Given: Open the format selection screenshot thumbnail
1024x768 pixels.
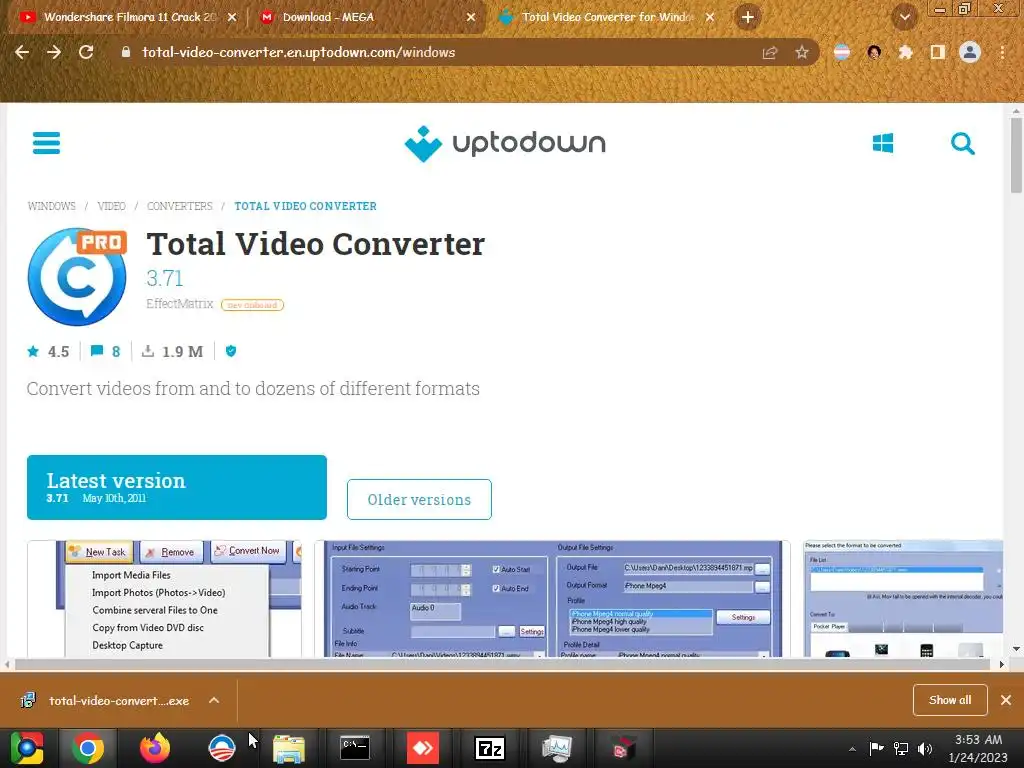Looking at the screenshot, I should pos(903,598).
